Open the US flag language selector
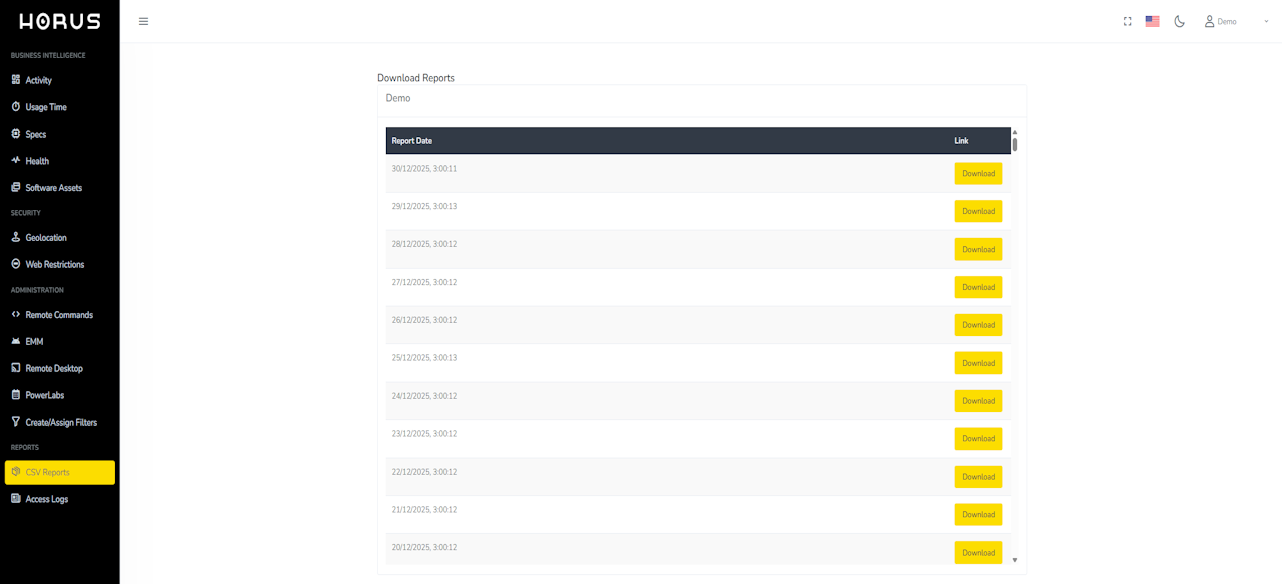 click(x=1152, y=21)
